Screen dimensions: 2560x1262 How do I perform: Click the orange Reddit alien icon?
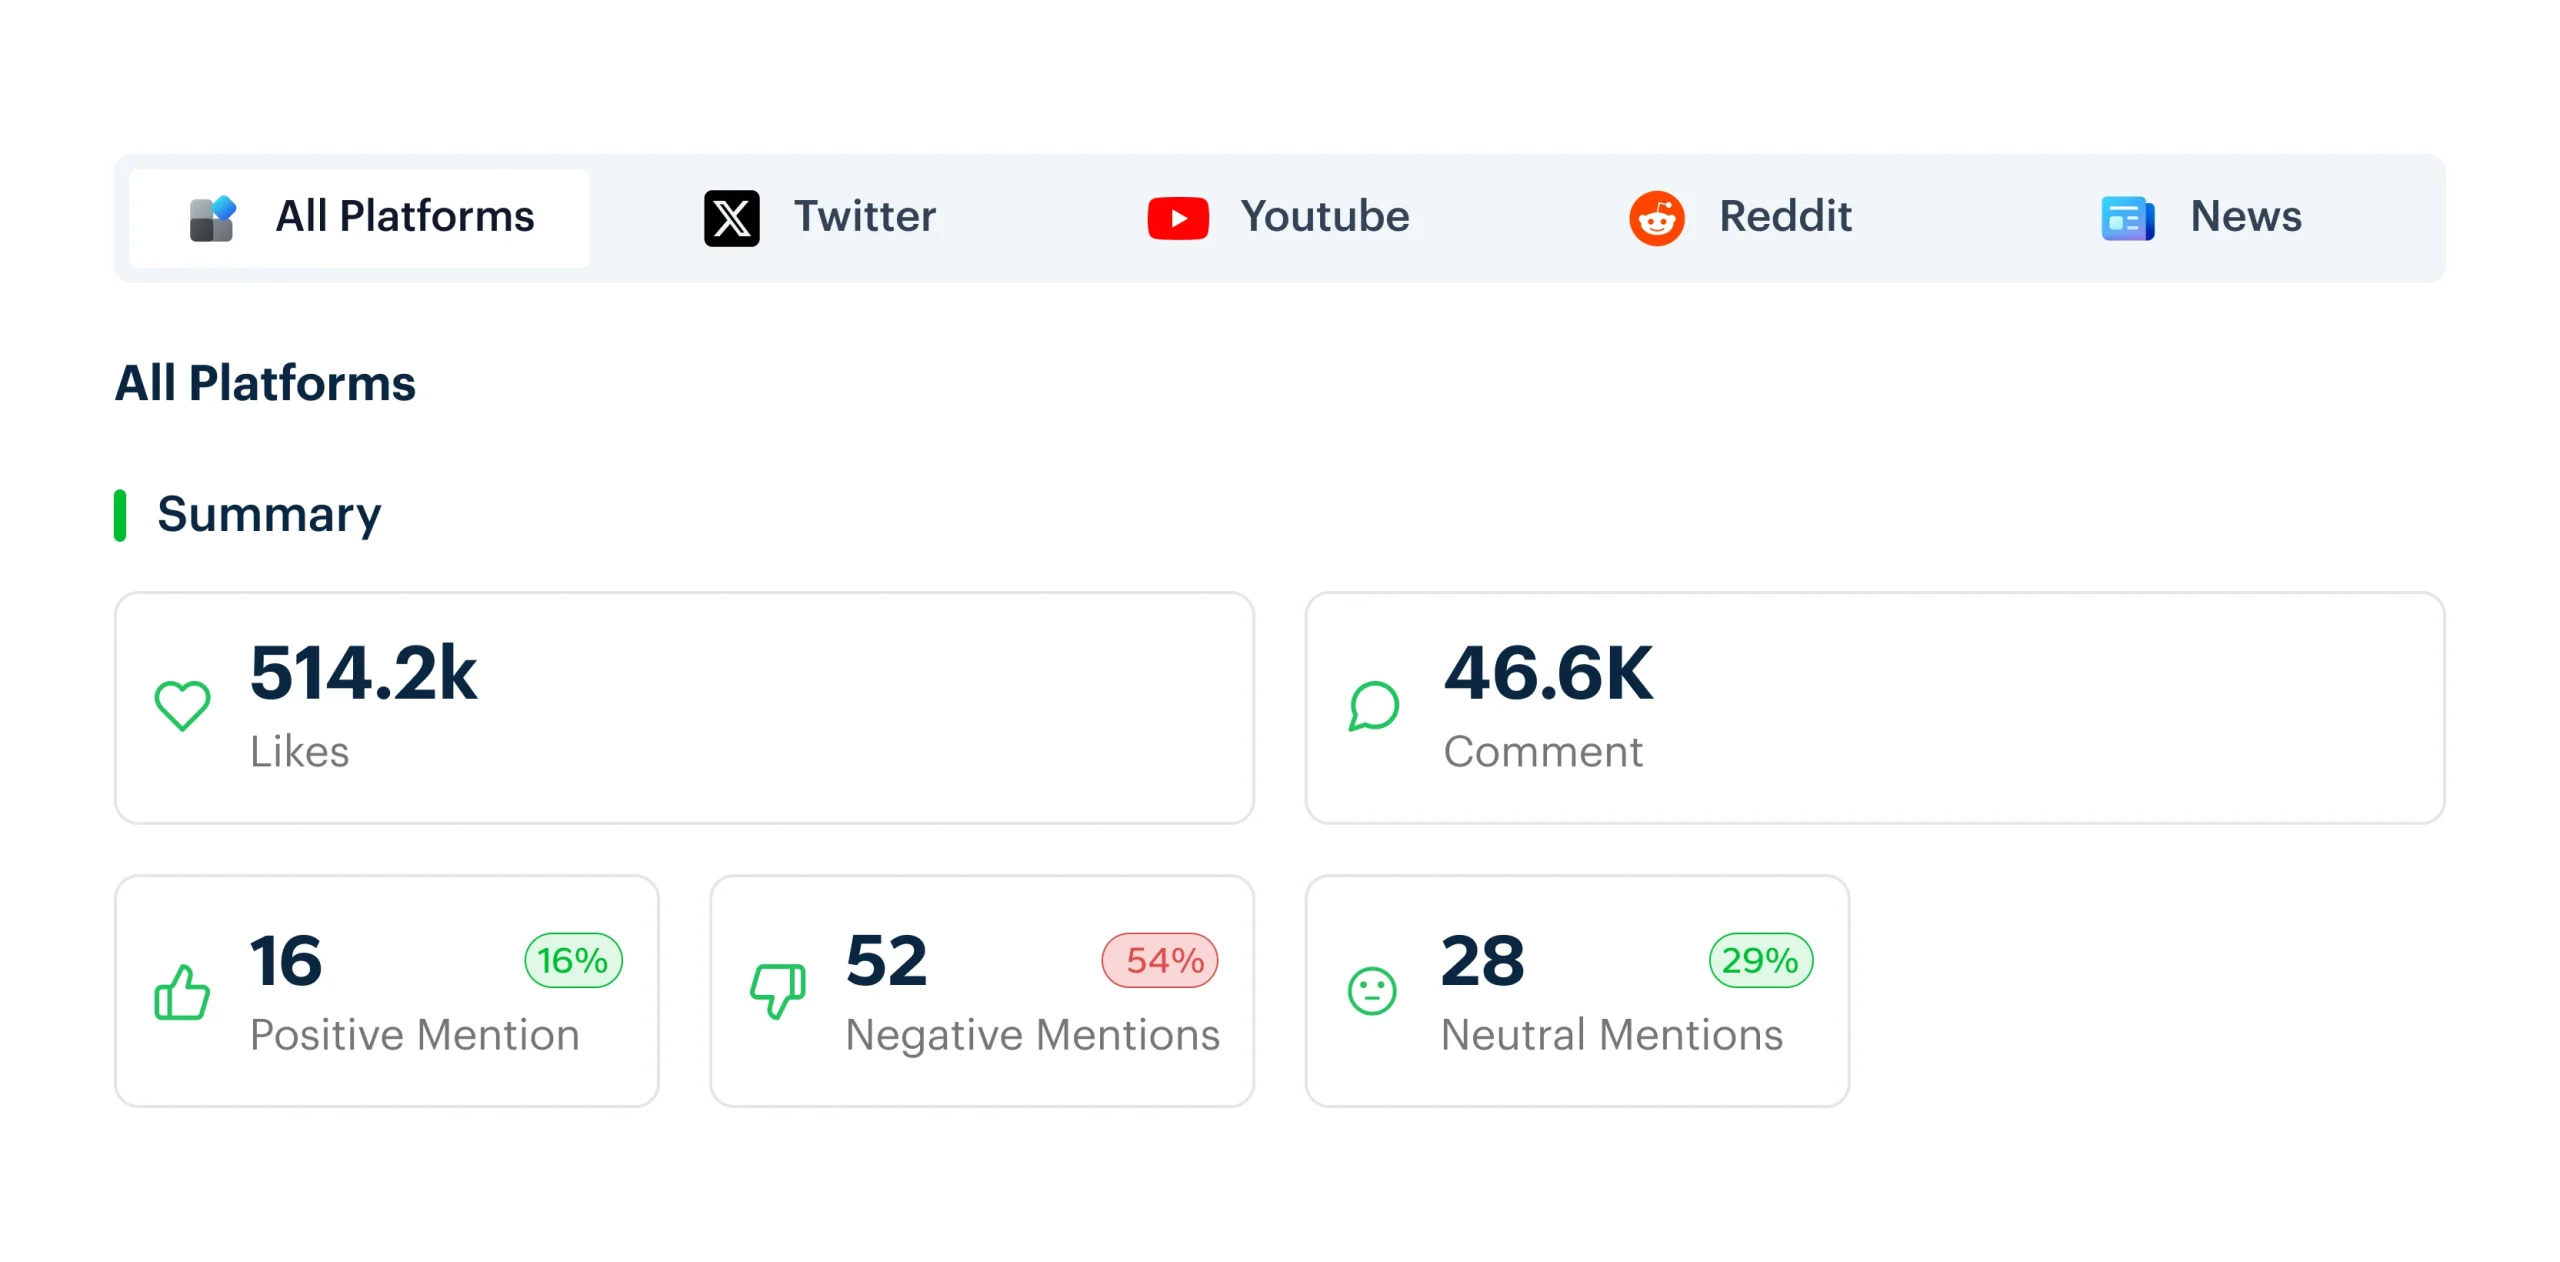click(x=1656, y=218)
